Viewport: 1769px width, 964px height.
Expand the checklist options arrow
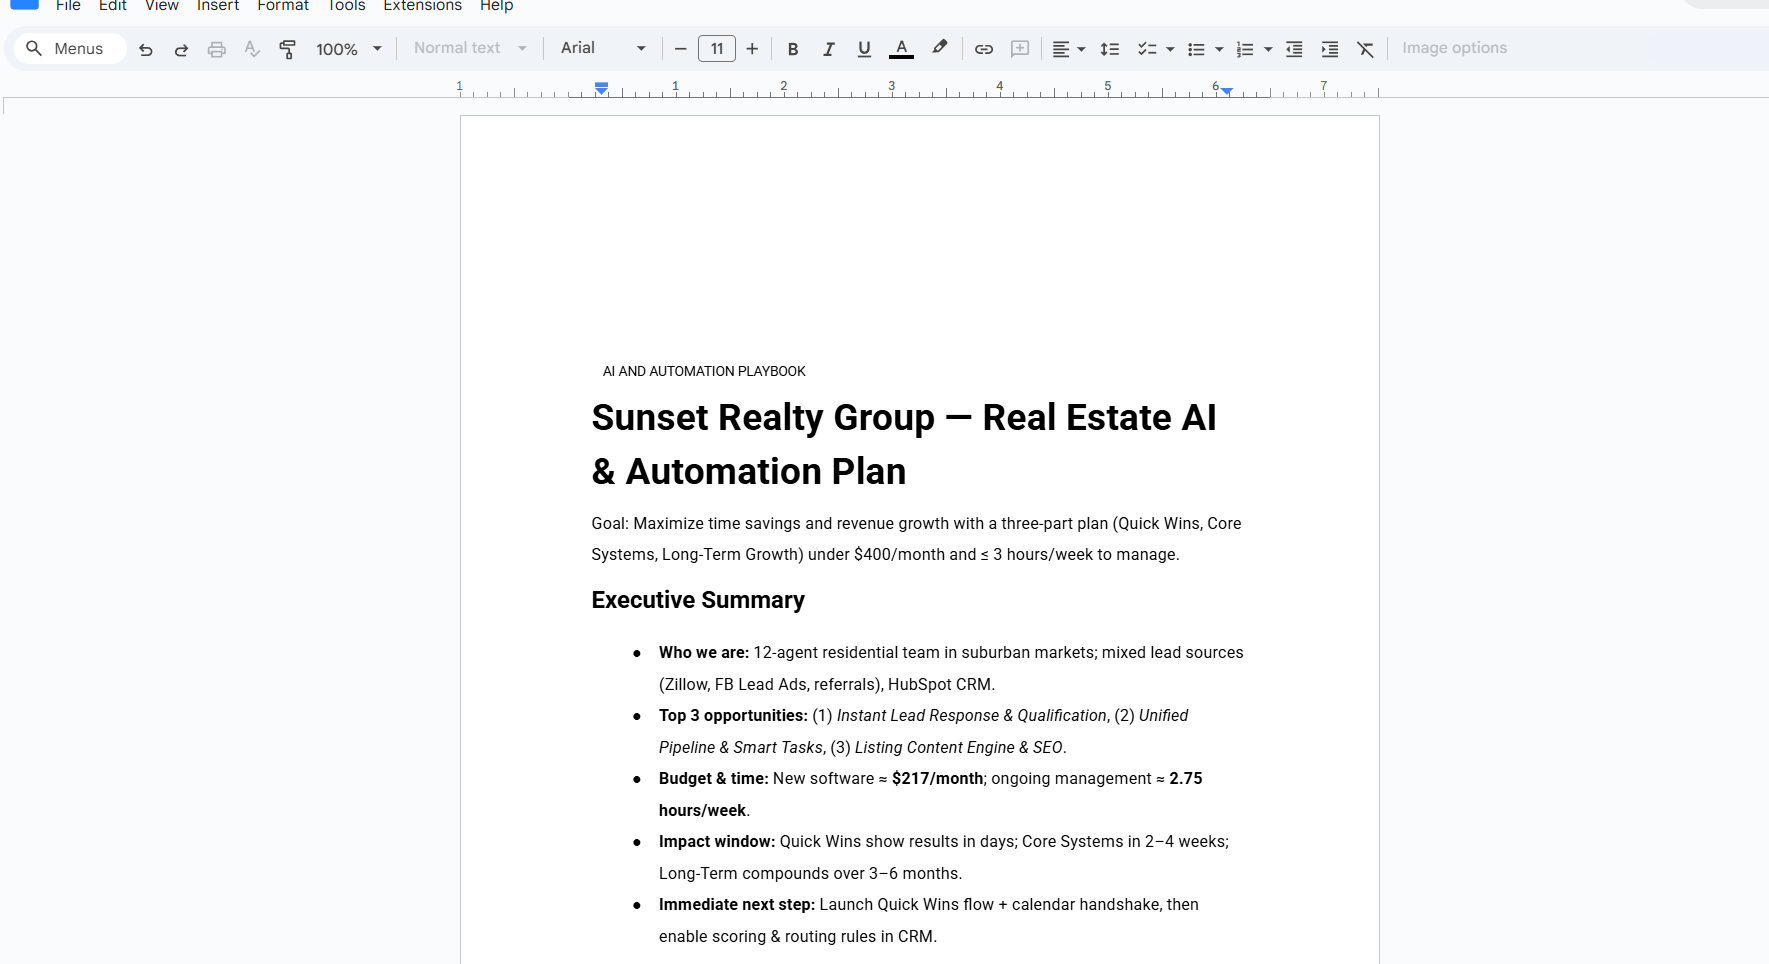(x=1170, y=49)
